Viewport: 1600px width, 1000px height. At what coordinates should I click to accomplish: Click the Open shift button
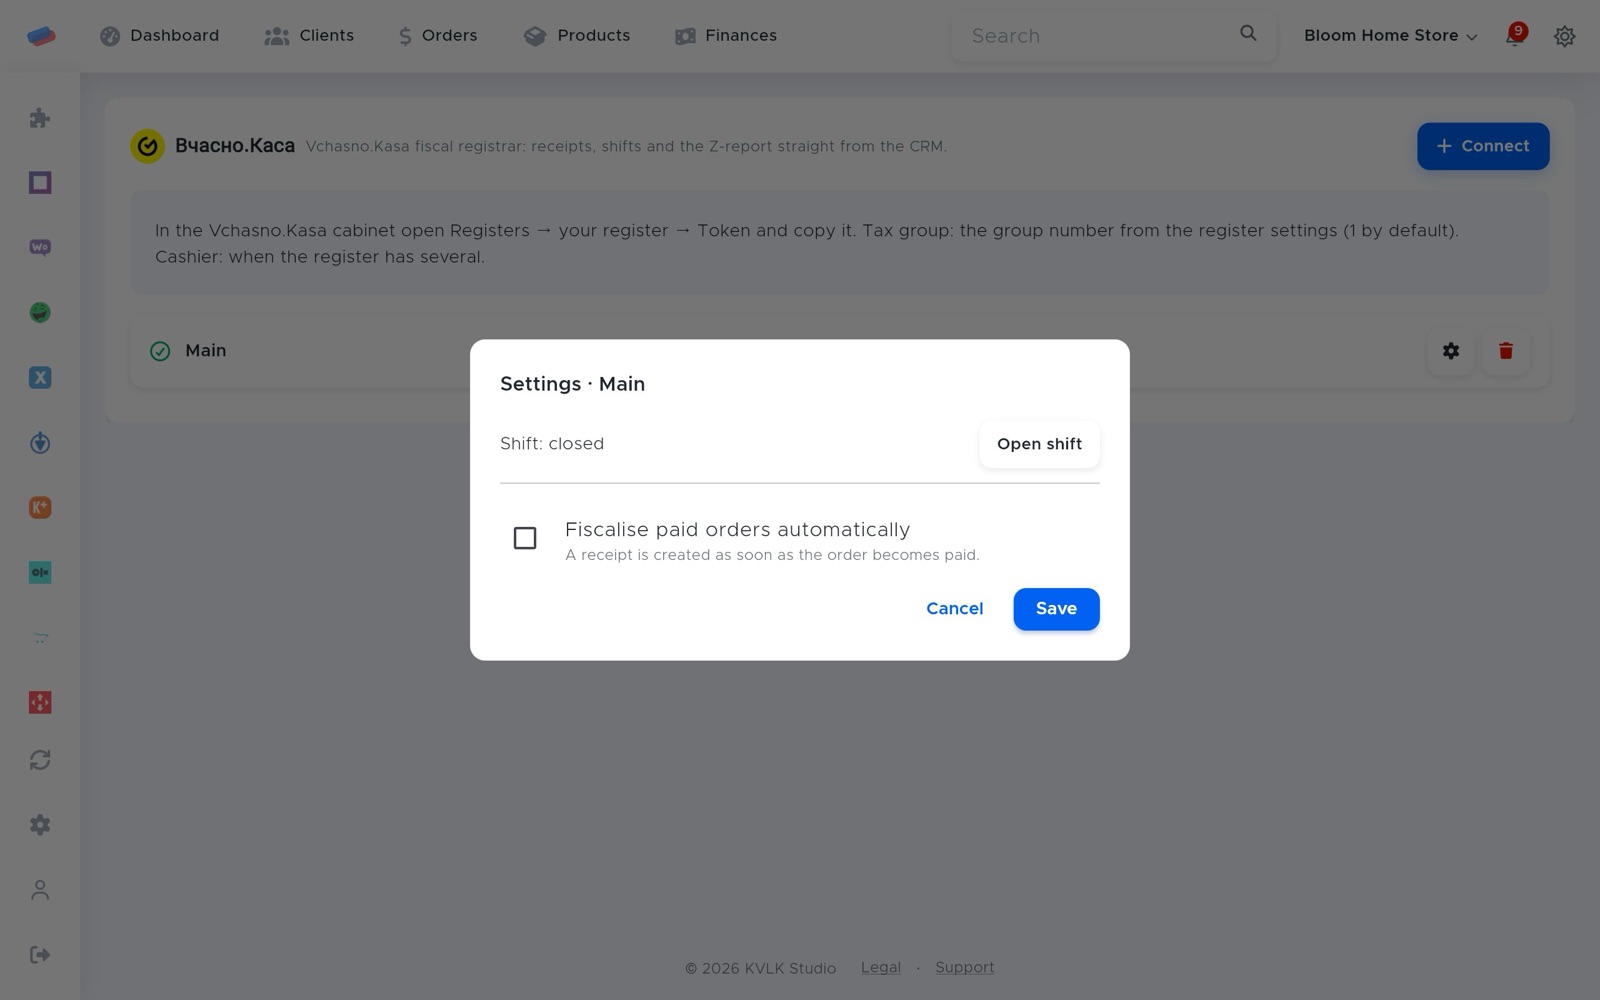[x=1039, y=444]
